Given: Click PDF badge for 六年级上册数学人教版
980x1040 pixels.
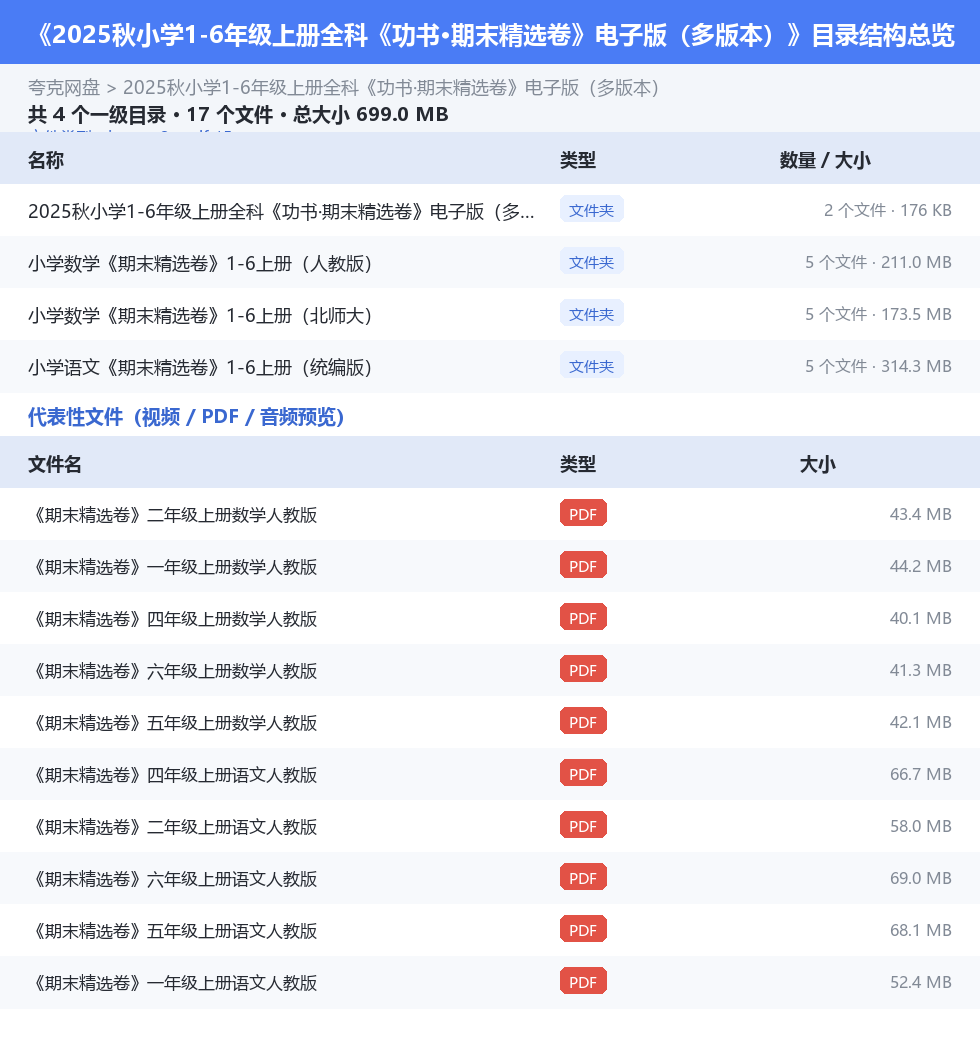Looking at the screenshot, I should coord(583,669).
